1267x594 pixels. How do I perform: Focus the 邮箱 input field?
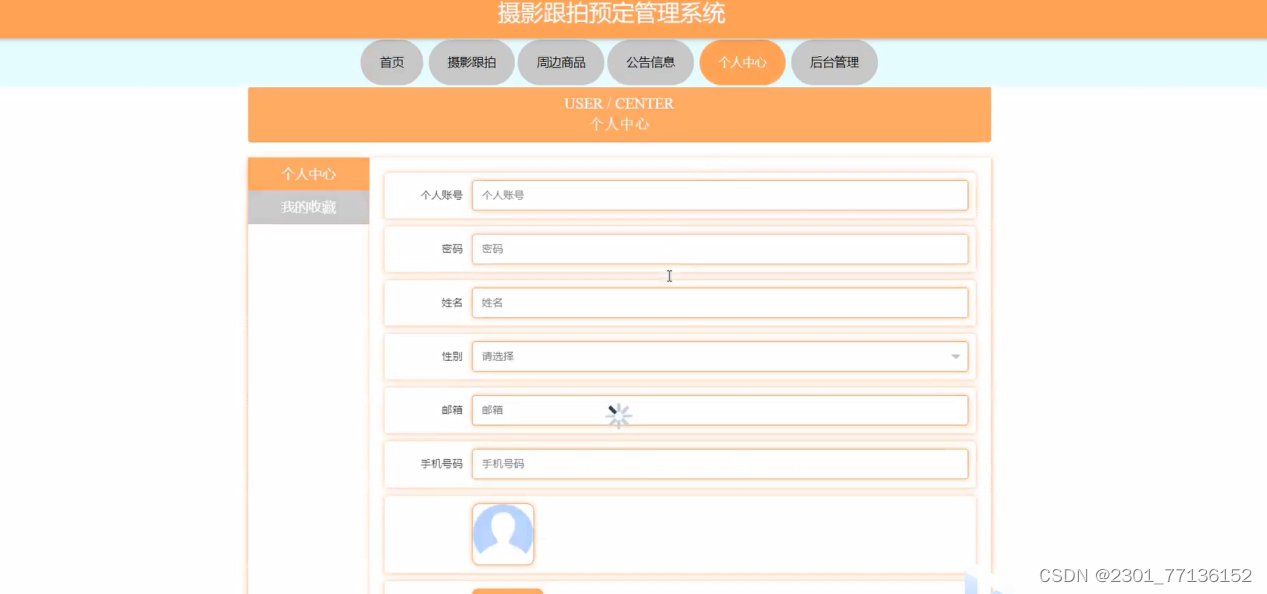point(720,410)
